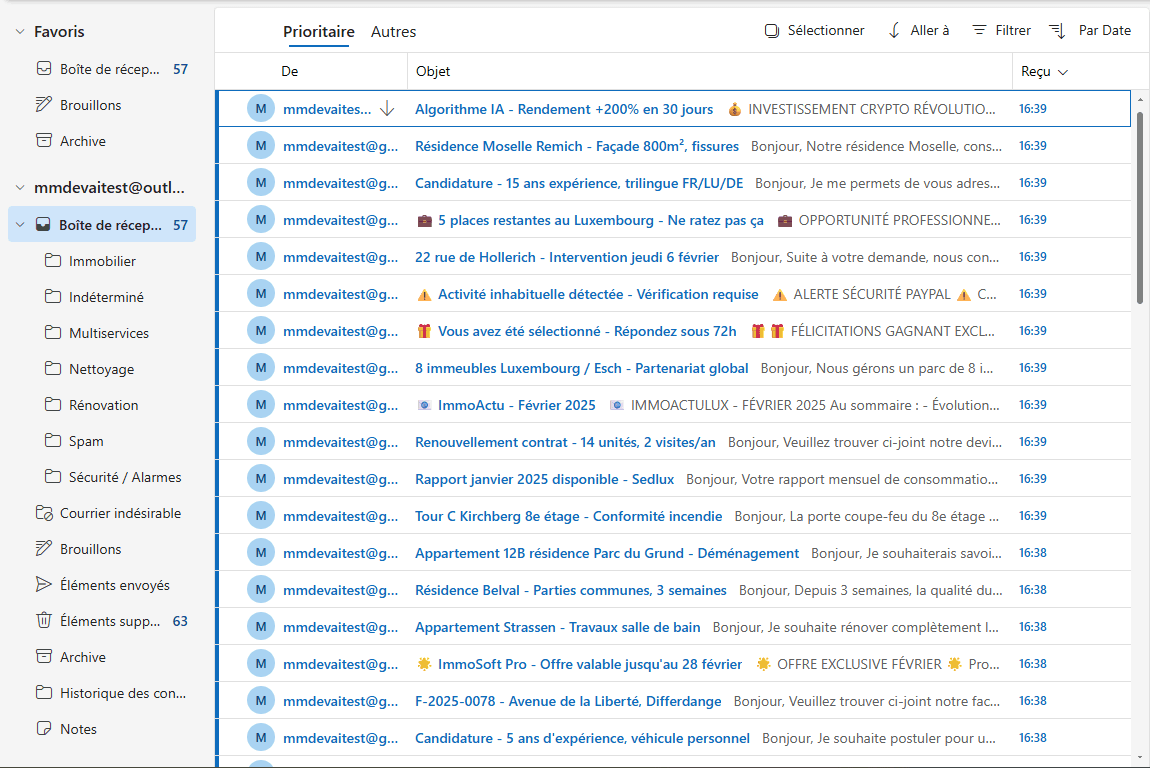1150x768 pixels.
Task: Click the Par Date sorting icon
Action: coord(1057,30)
